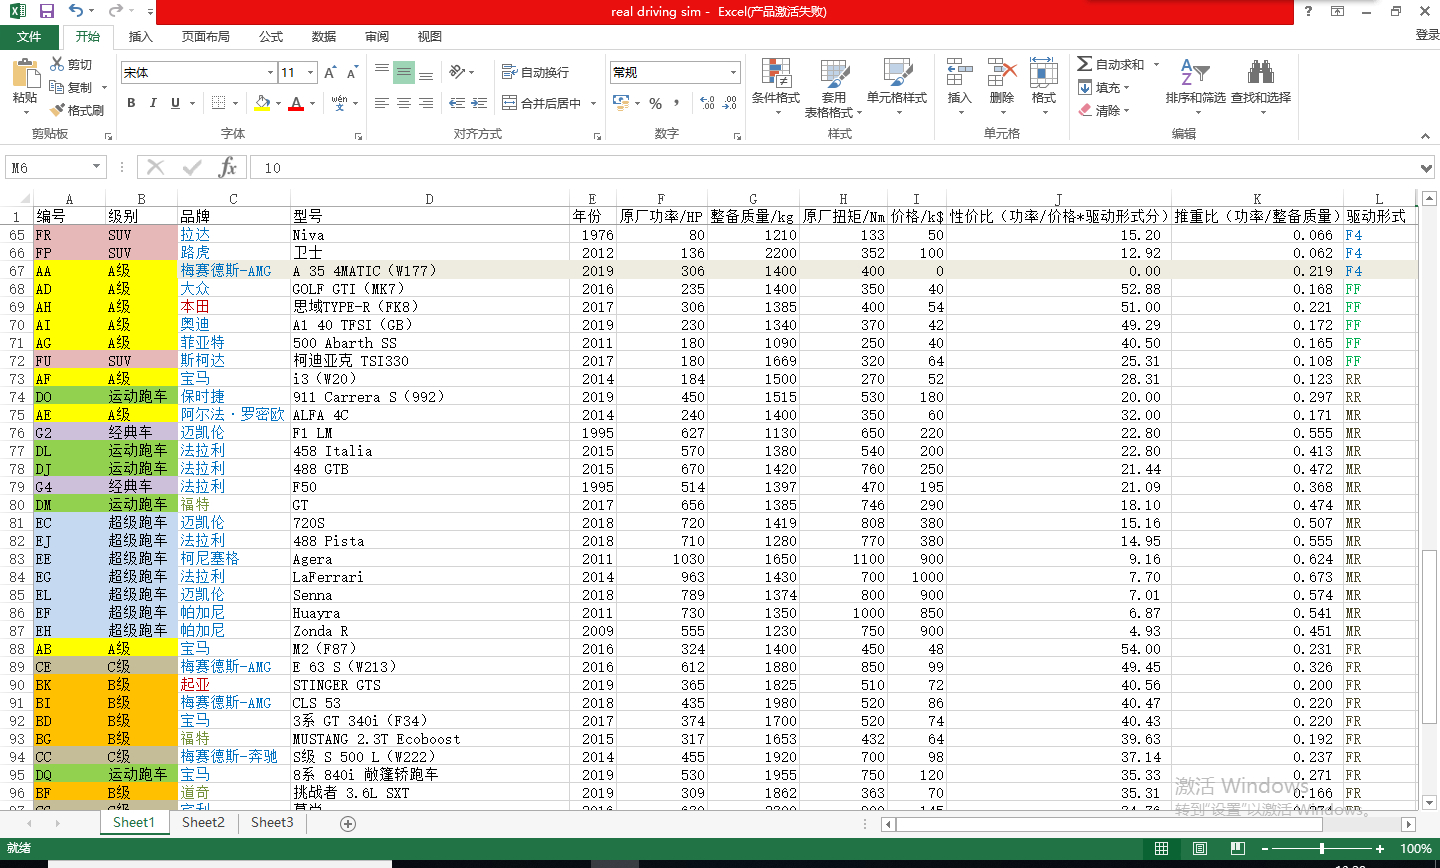Toggle wrap text (自动换行)
The height and width of the screenshot is (868, 1440).
535,73
